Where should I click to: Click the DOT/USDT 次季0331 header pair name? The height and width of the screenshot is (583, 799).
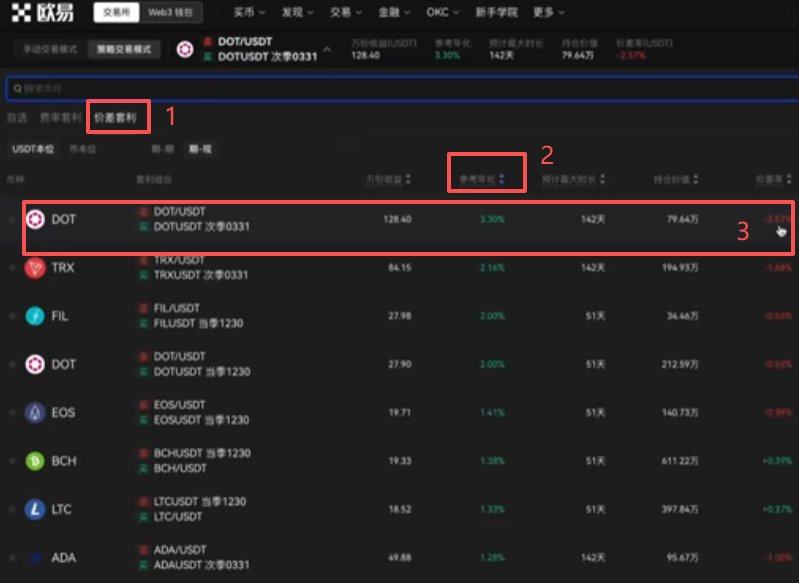pos(267,49)
